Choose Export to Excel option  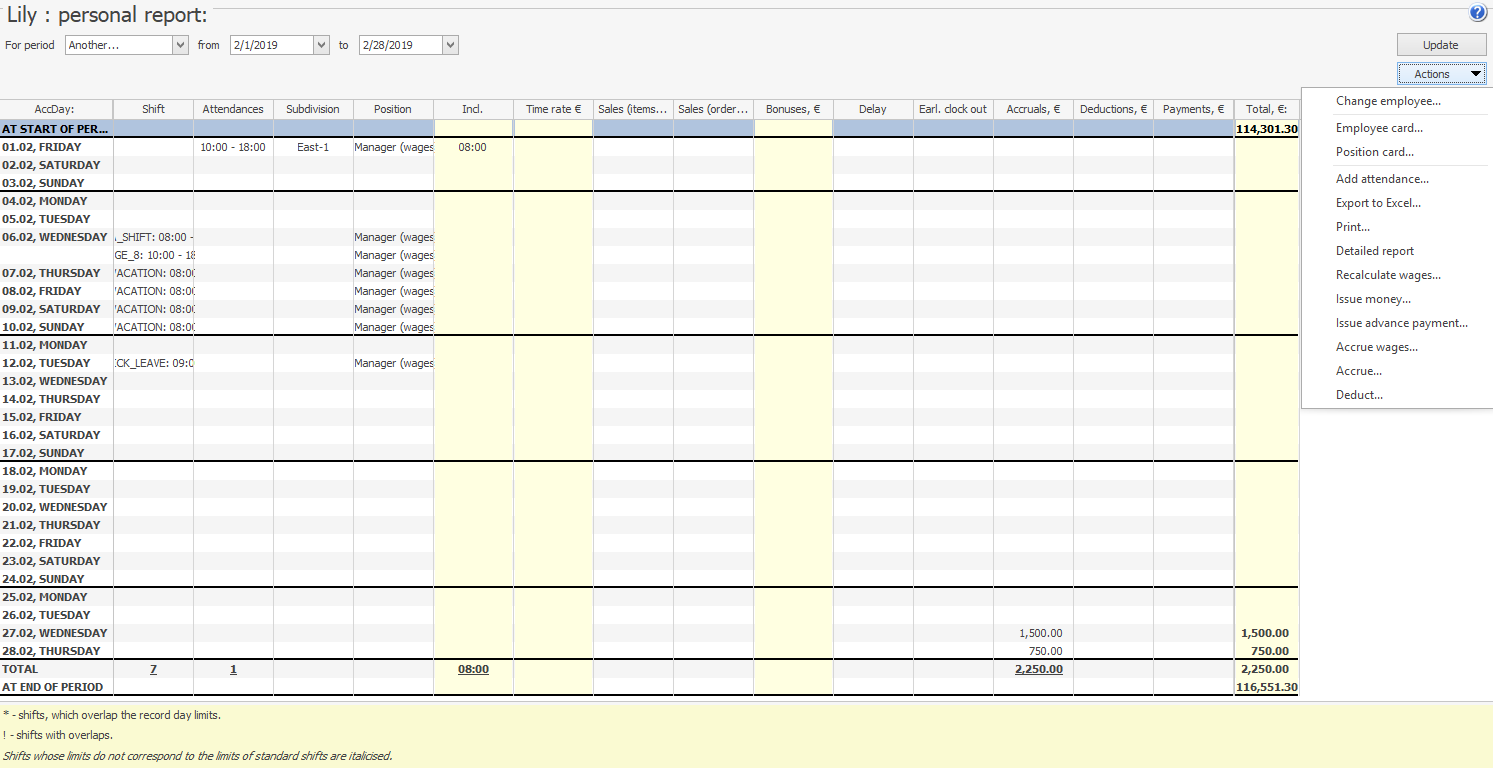pos(1378,203)
